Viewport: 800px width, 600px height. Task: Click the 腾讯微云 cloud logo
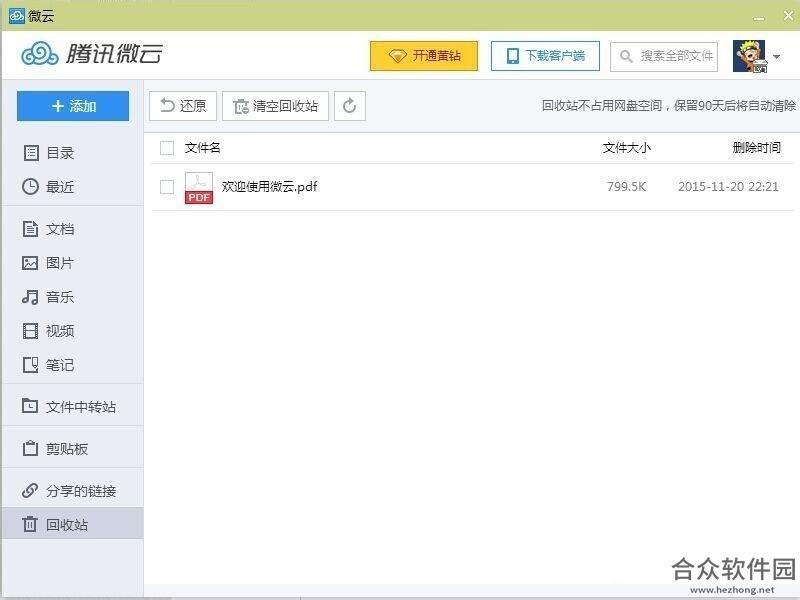92,54
